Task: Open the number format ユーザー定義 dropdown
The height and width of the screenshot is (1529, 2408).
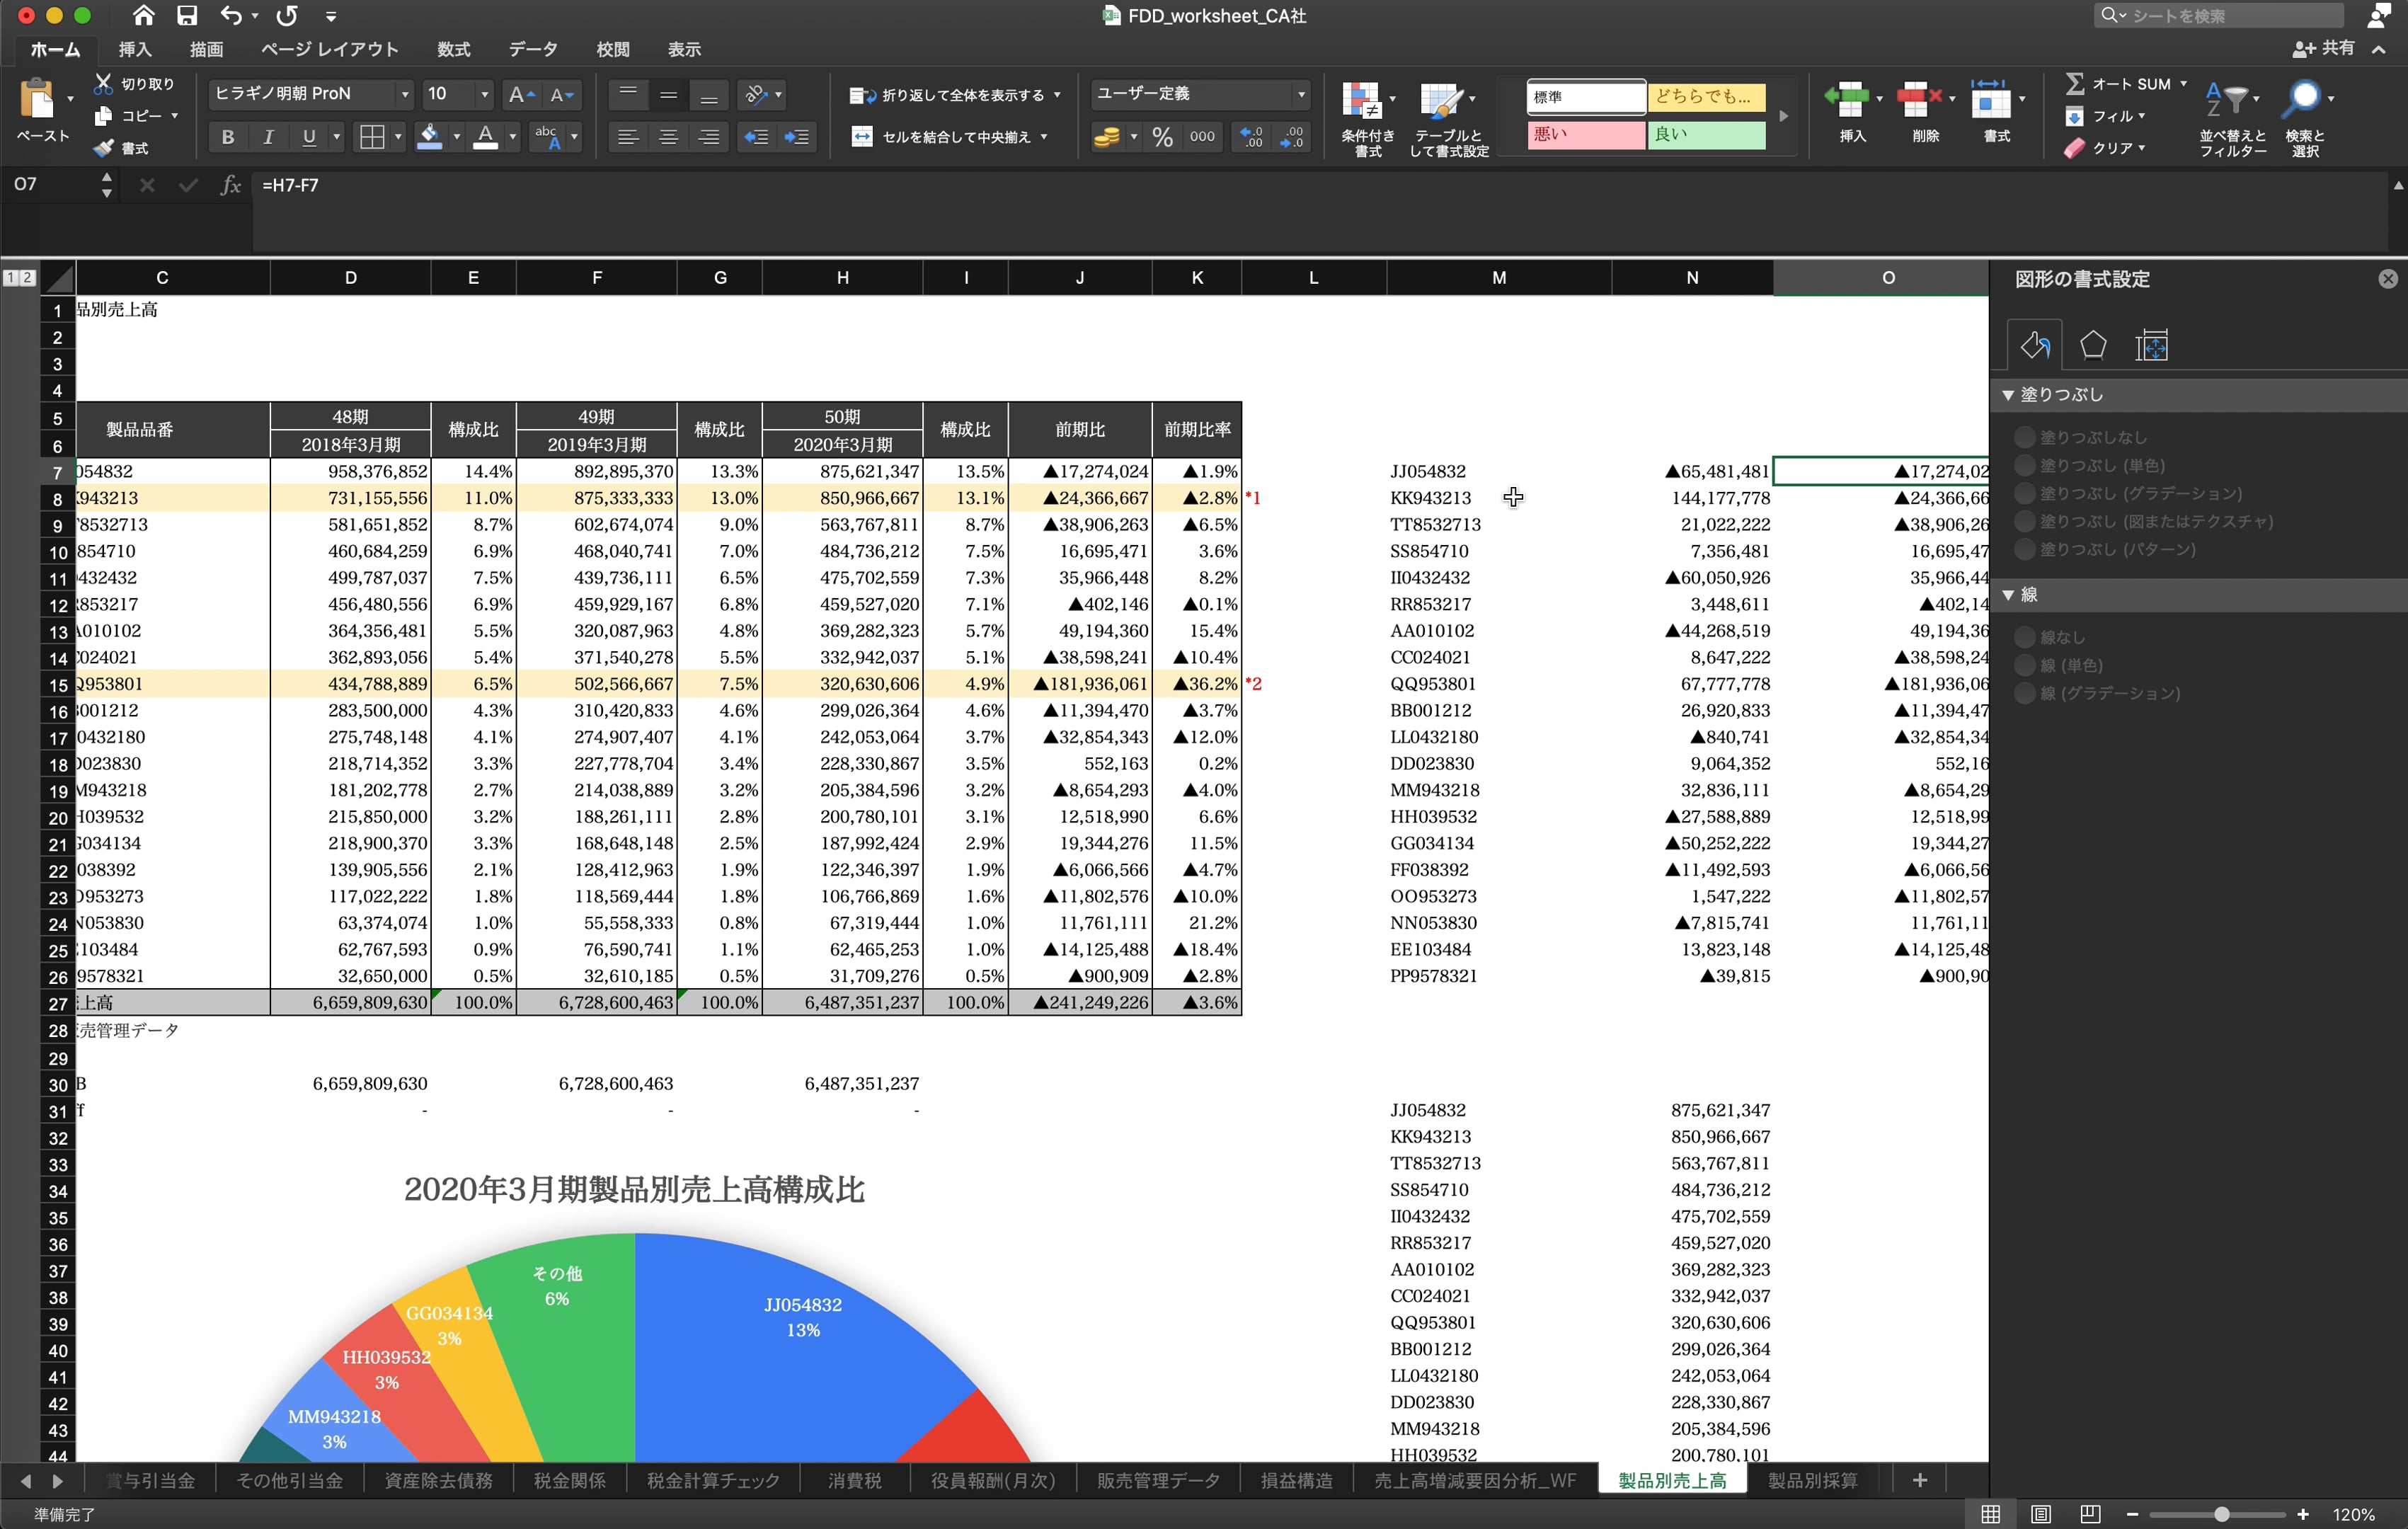Action: pos(1300,94)
